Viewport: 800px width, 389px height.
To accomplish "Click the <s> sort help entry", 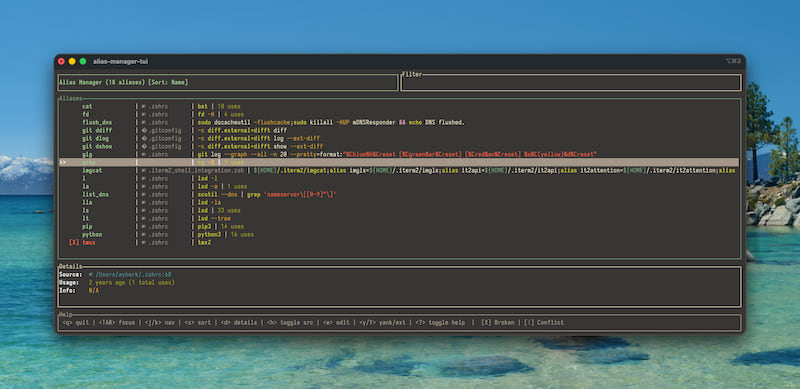I will pos(198,323).
